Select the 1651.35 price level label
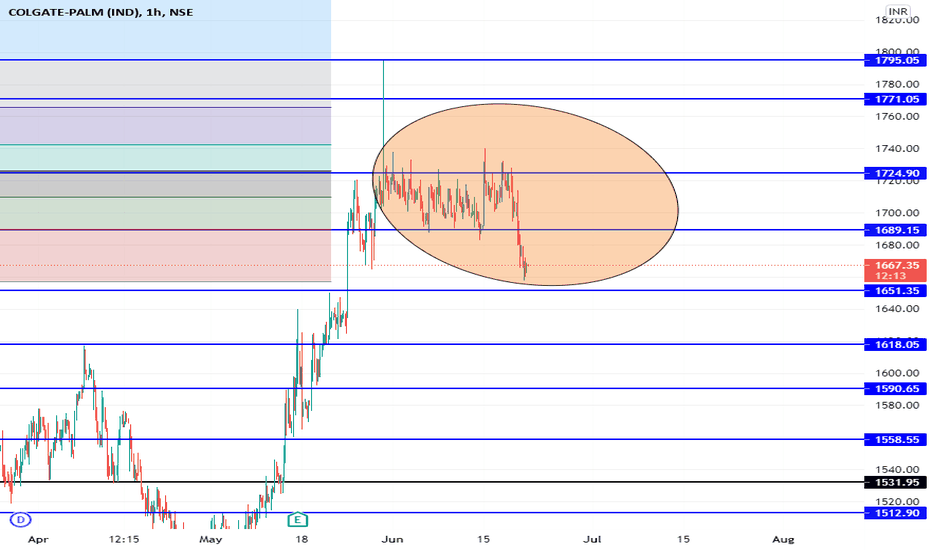Image resolution: width=932 pixels, height=550 pixels. point(895,291)
